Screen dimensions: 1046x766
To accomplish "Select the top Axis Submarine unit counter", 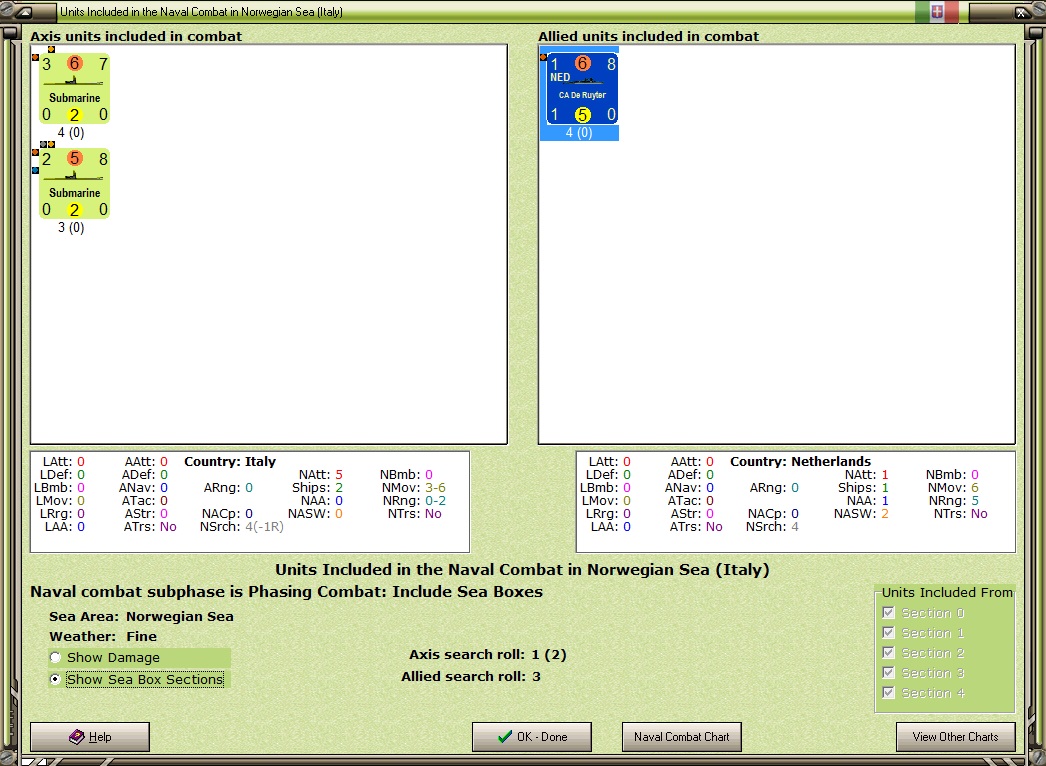I will 74,89.
